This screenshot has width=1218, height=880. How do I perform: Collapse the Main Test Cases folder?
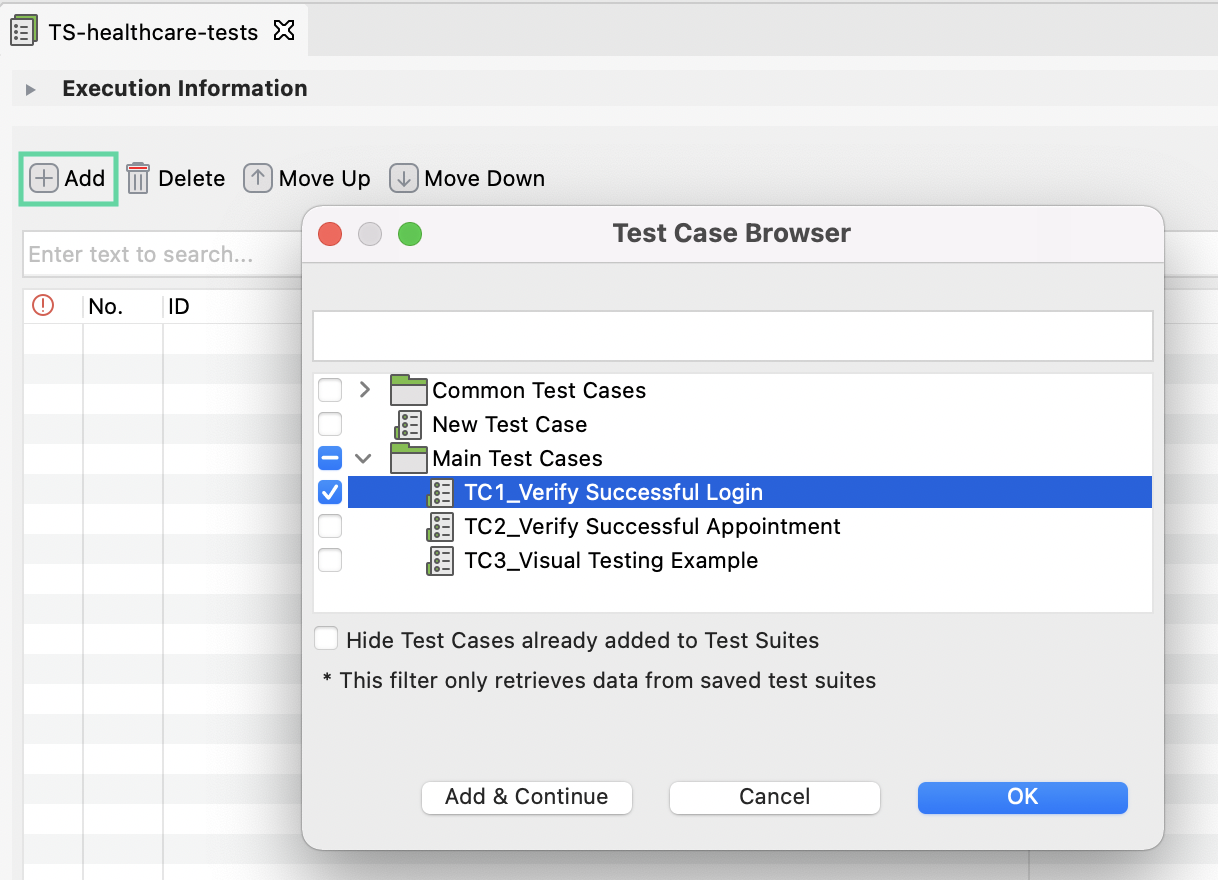pos(364,458)
